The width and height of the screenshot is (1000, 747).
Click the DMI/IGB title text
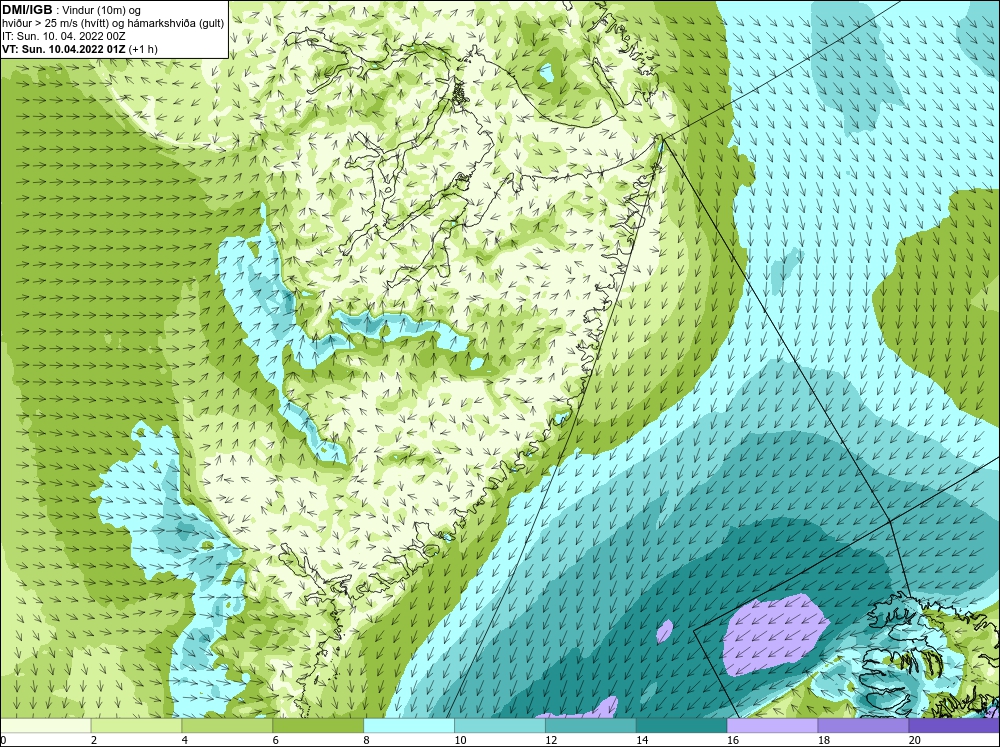point(27,10)
